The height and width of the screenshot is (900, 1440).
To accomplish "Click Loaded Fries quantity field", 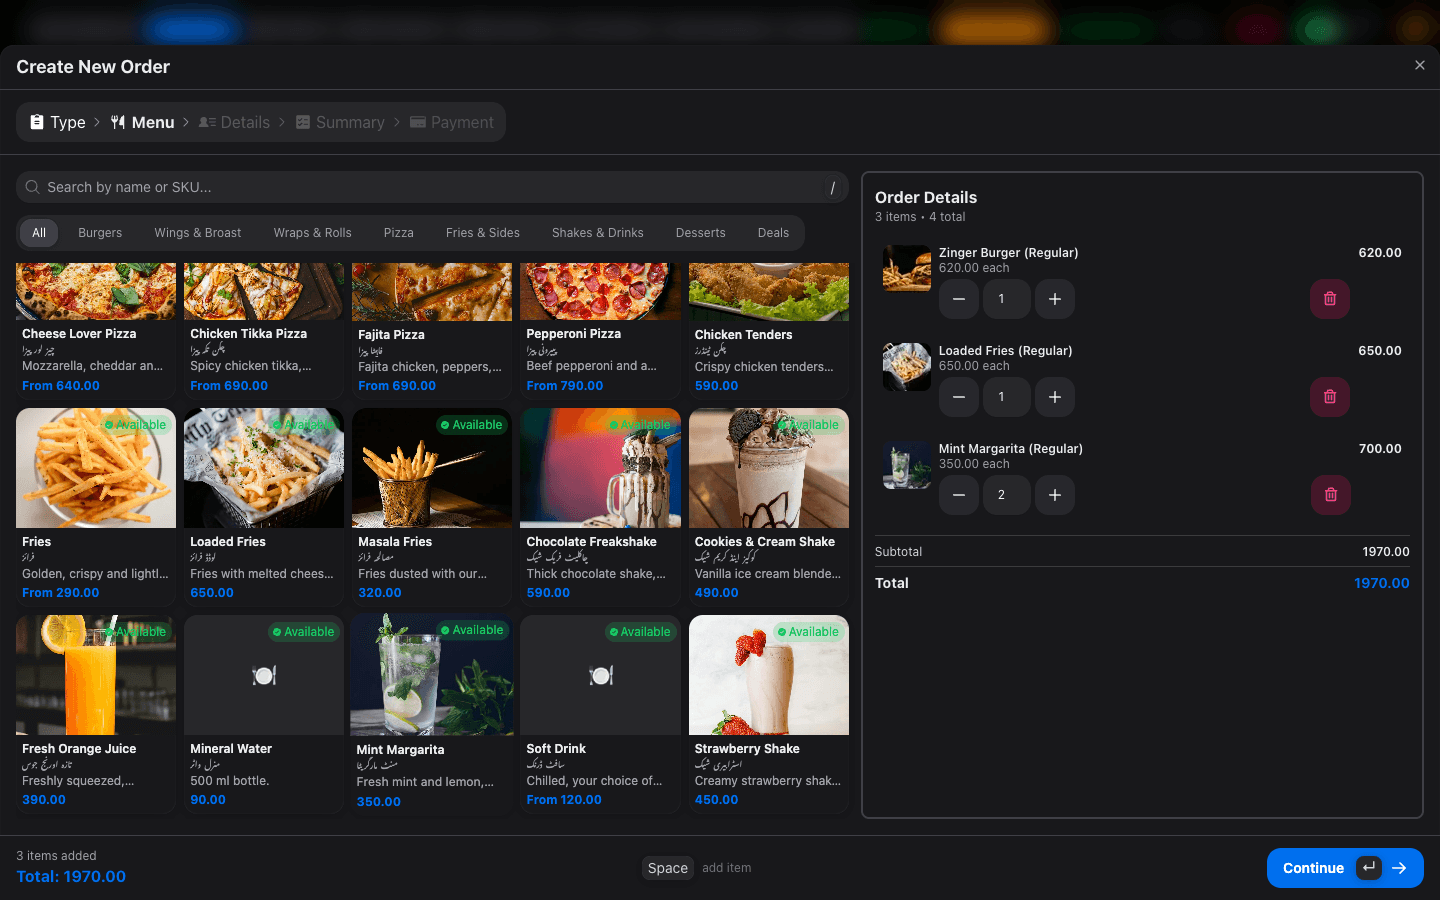I will point(1006,397).
